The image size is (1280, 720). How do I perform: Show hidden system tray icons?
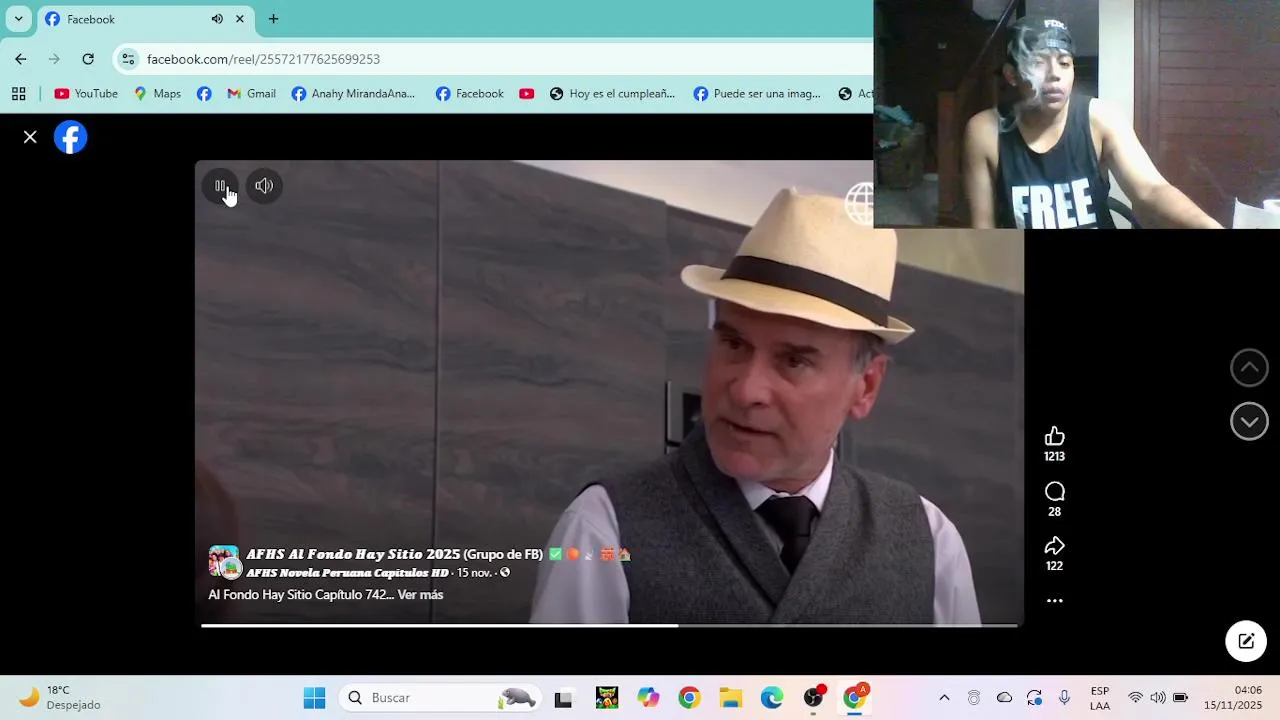[944, 698]
